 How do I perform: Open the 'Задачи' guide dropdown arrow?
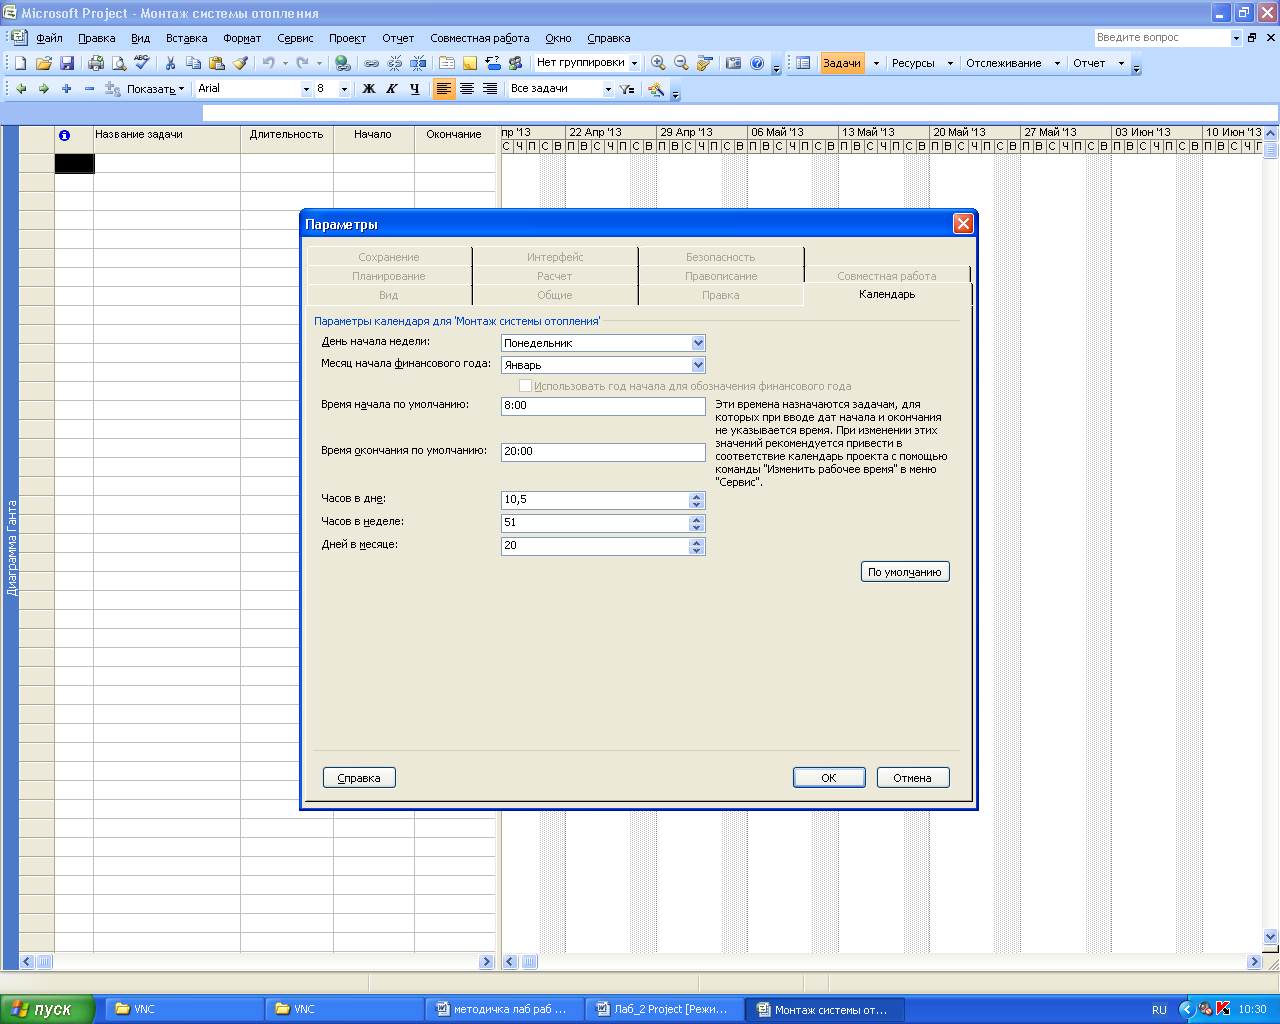click(x=876, y=63)
